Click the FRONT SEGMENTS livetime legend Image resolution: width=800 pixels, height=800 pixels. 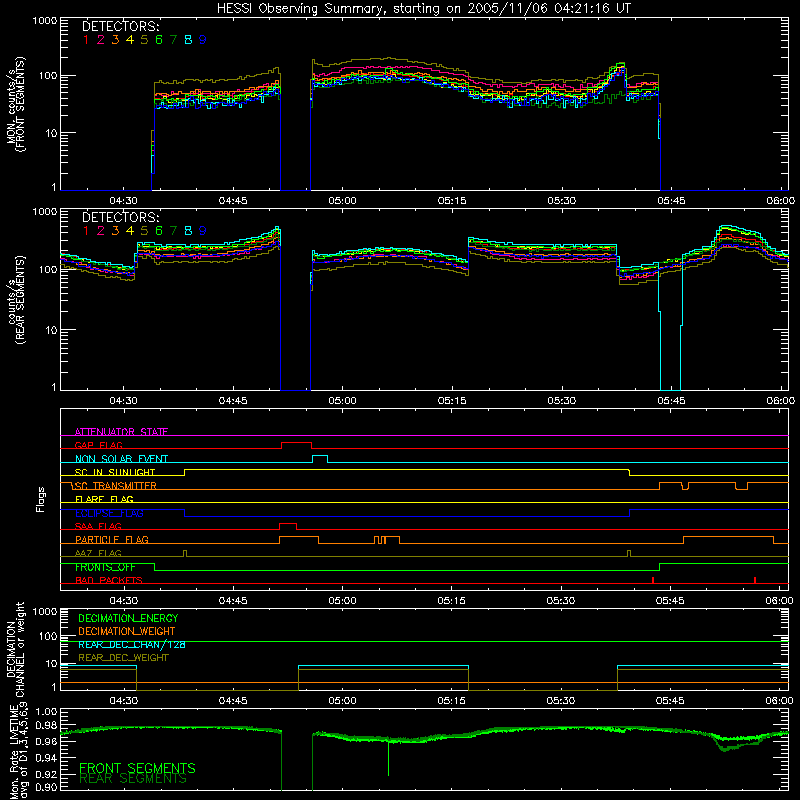[x=137, y=768]
